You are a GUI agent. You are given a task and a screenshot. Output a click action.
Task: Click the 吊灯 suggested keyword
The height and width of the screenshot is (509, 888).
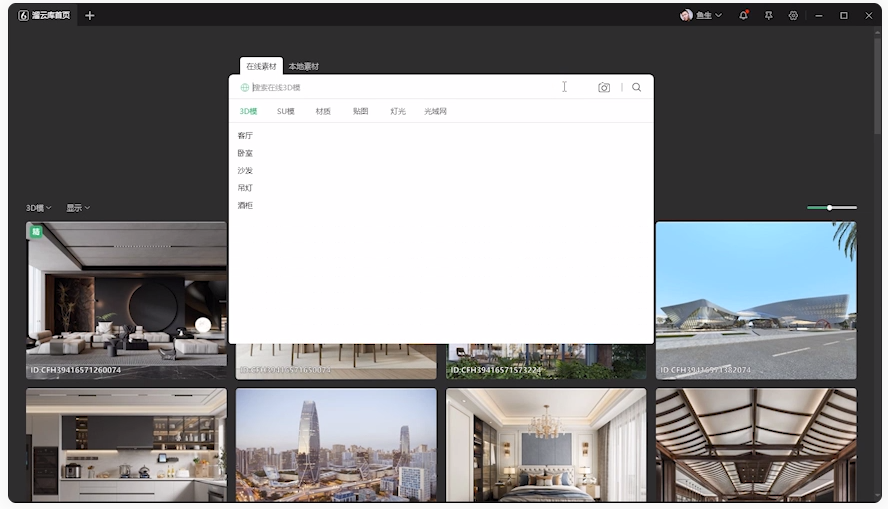pyautogui.click(x=246, y=188)
